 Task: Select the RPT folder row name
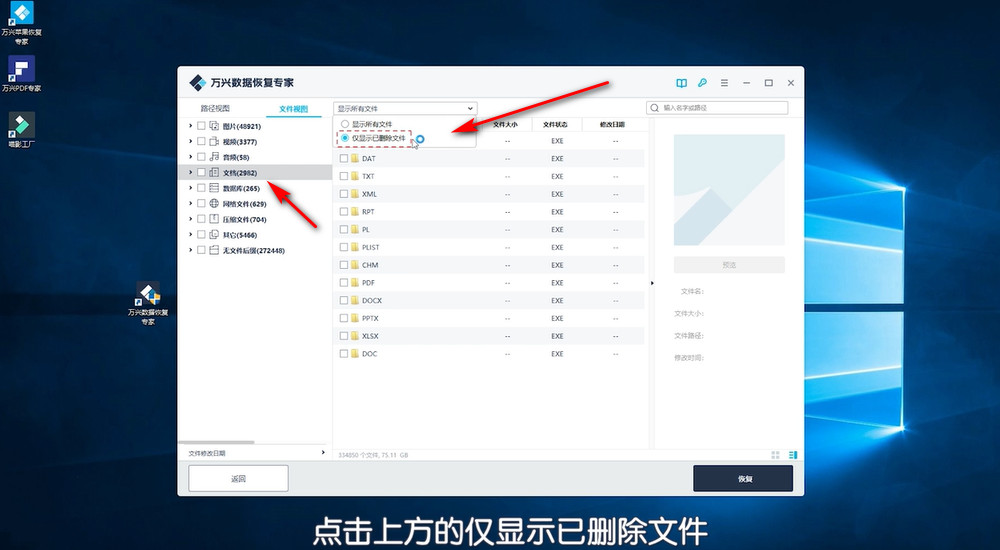(369, 212)
